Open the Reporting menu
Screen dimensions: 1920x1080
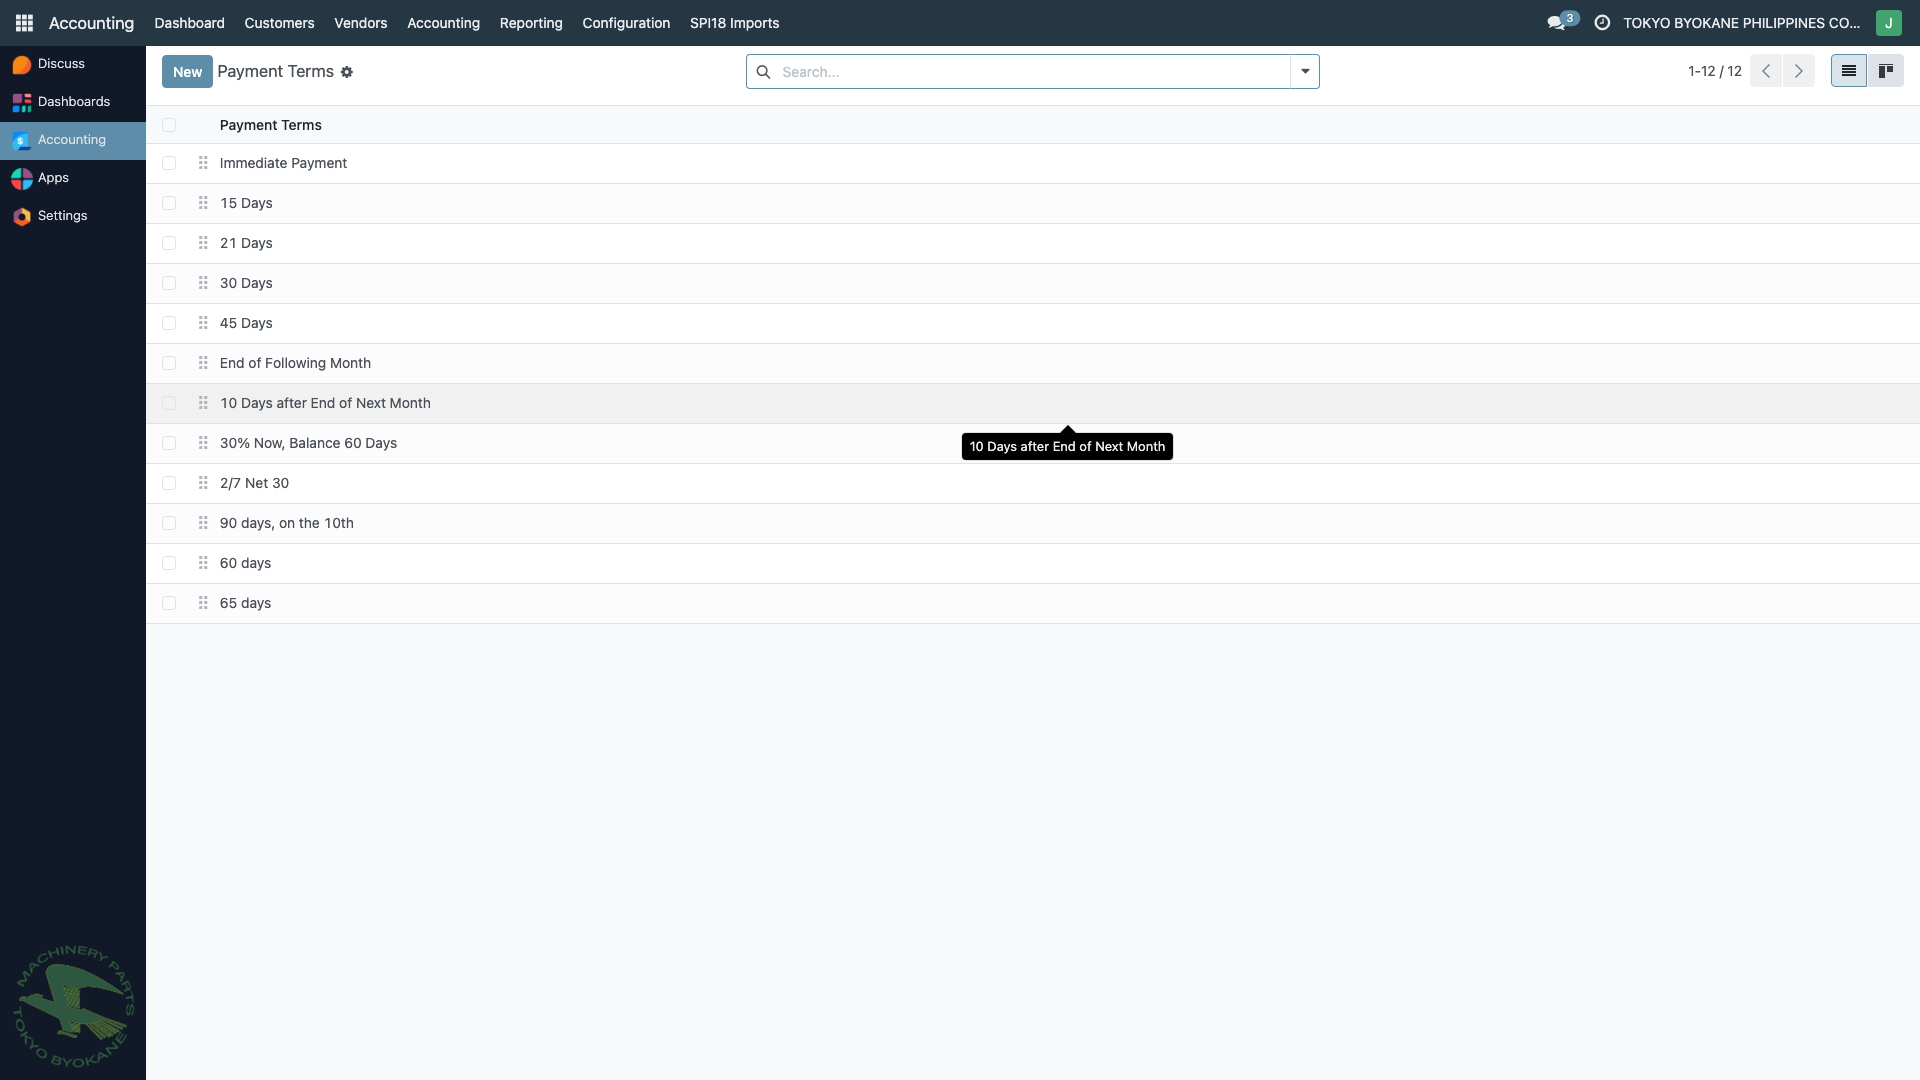(531, 22)
